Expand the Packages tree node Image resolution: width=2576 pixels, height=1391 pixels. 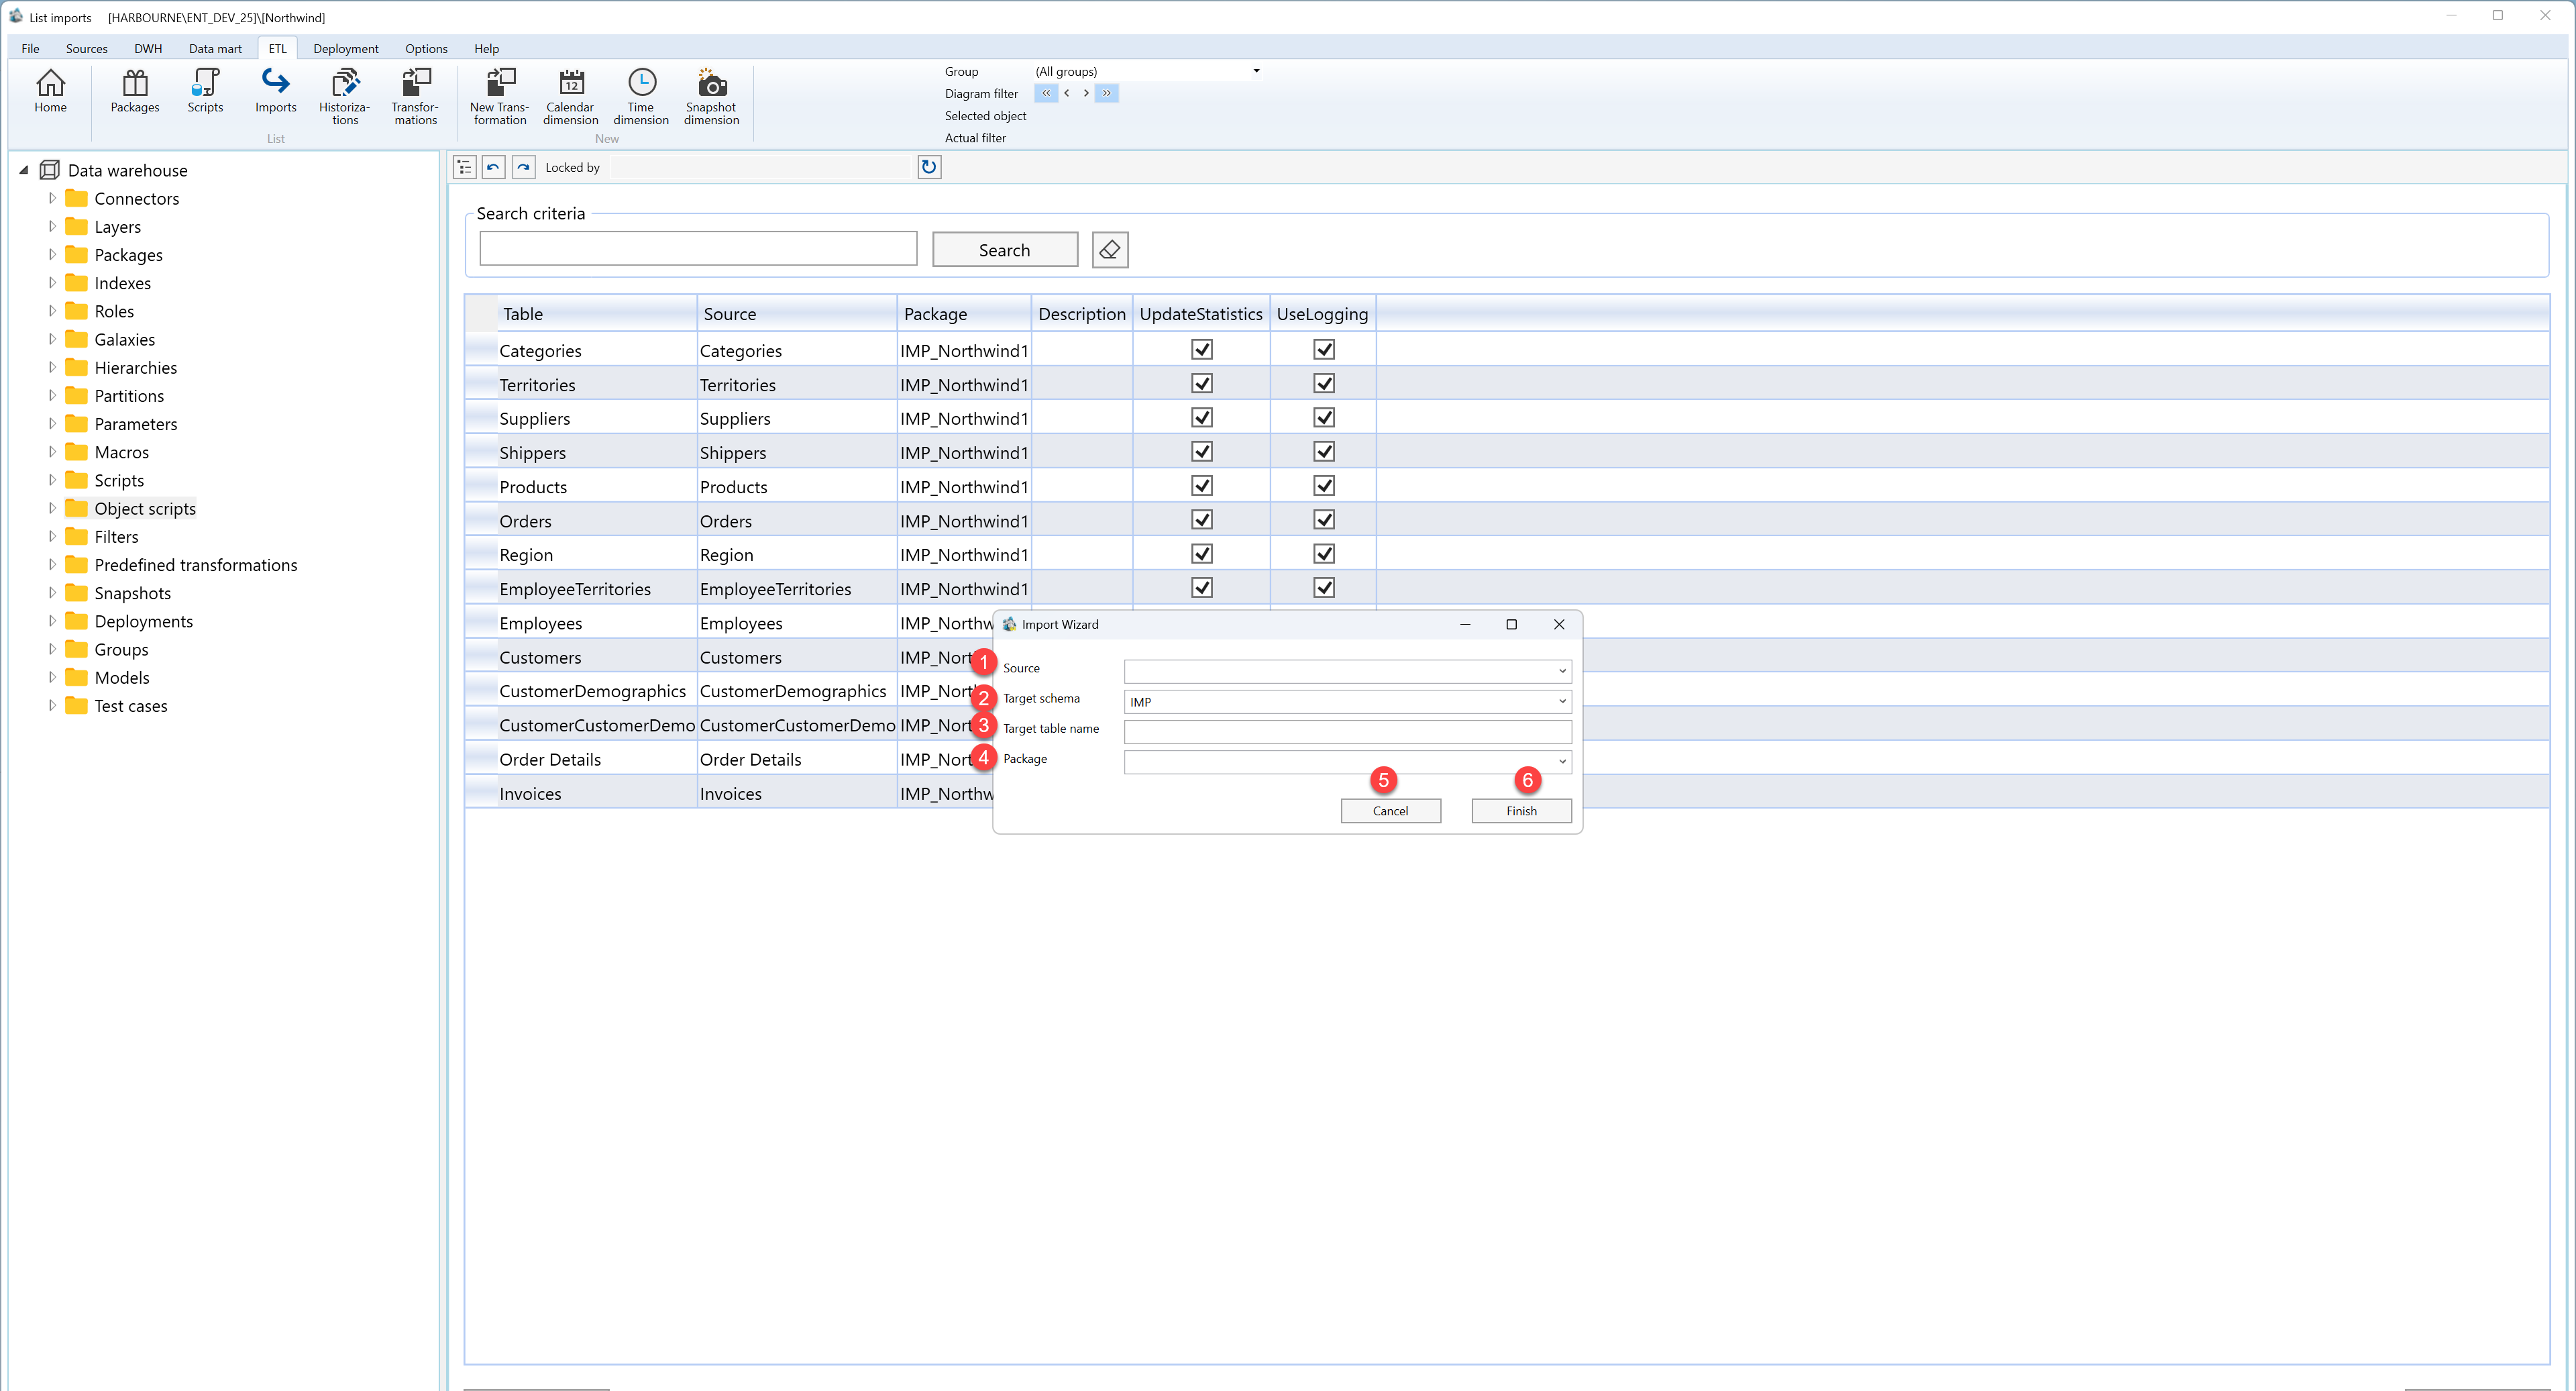(52, 254)
